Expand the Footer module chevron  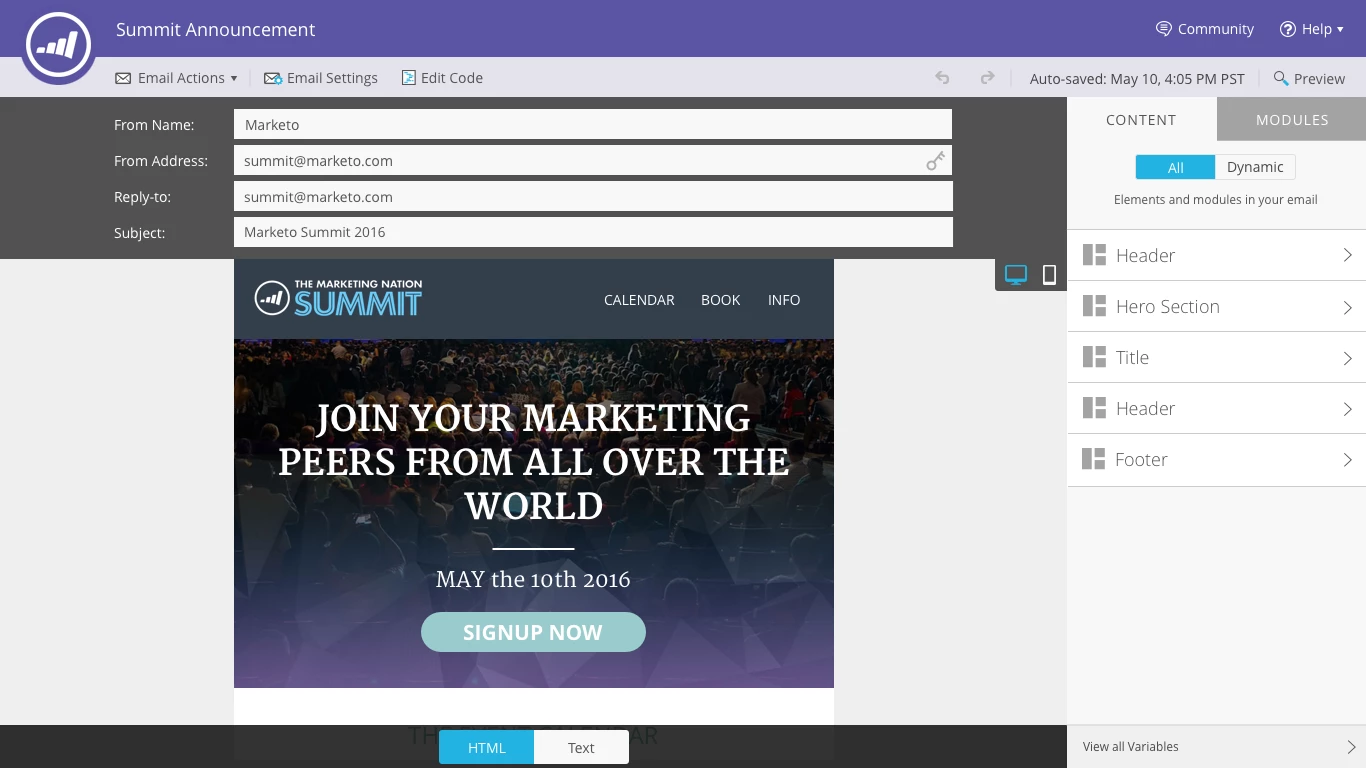pos(1348,460)
